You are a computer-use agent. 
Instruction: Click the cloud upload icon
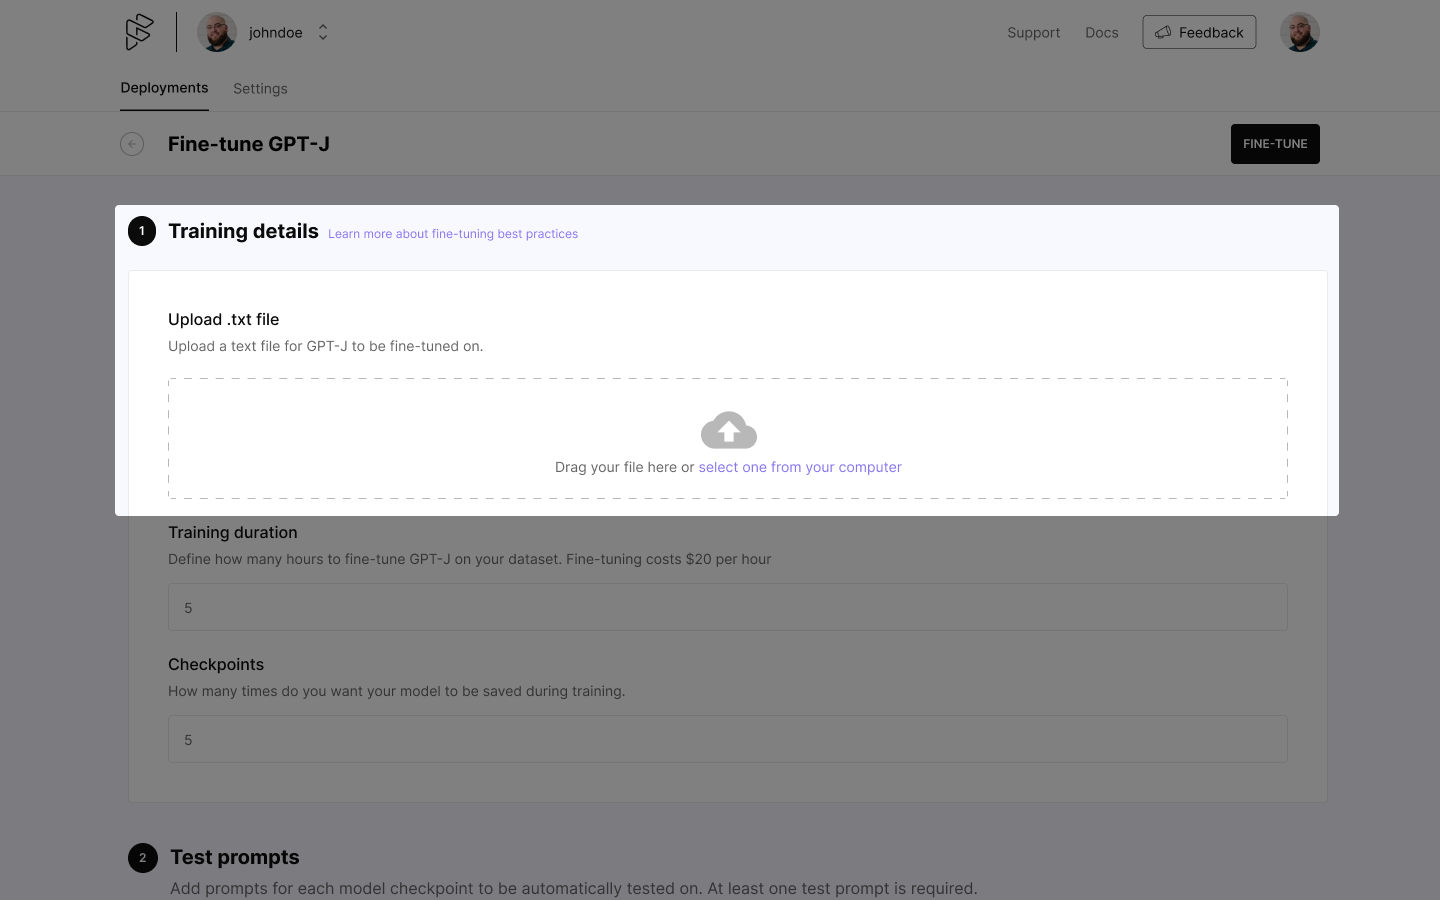[728, 430]
